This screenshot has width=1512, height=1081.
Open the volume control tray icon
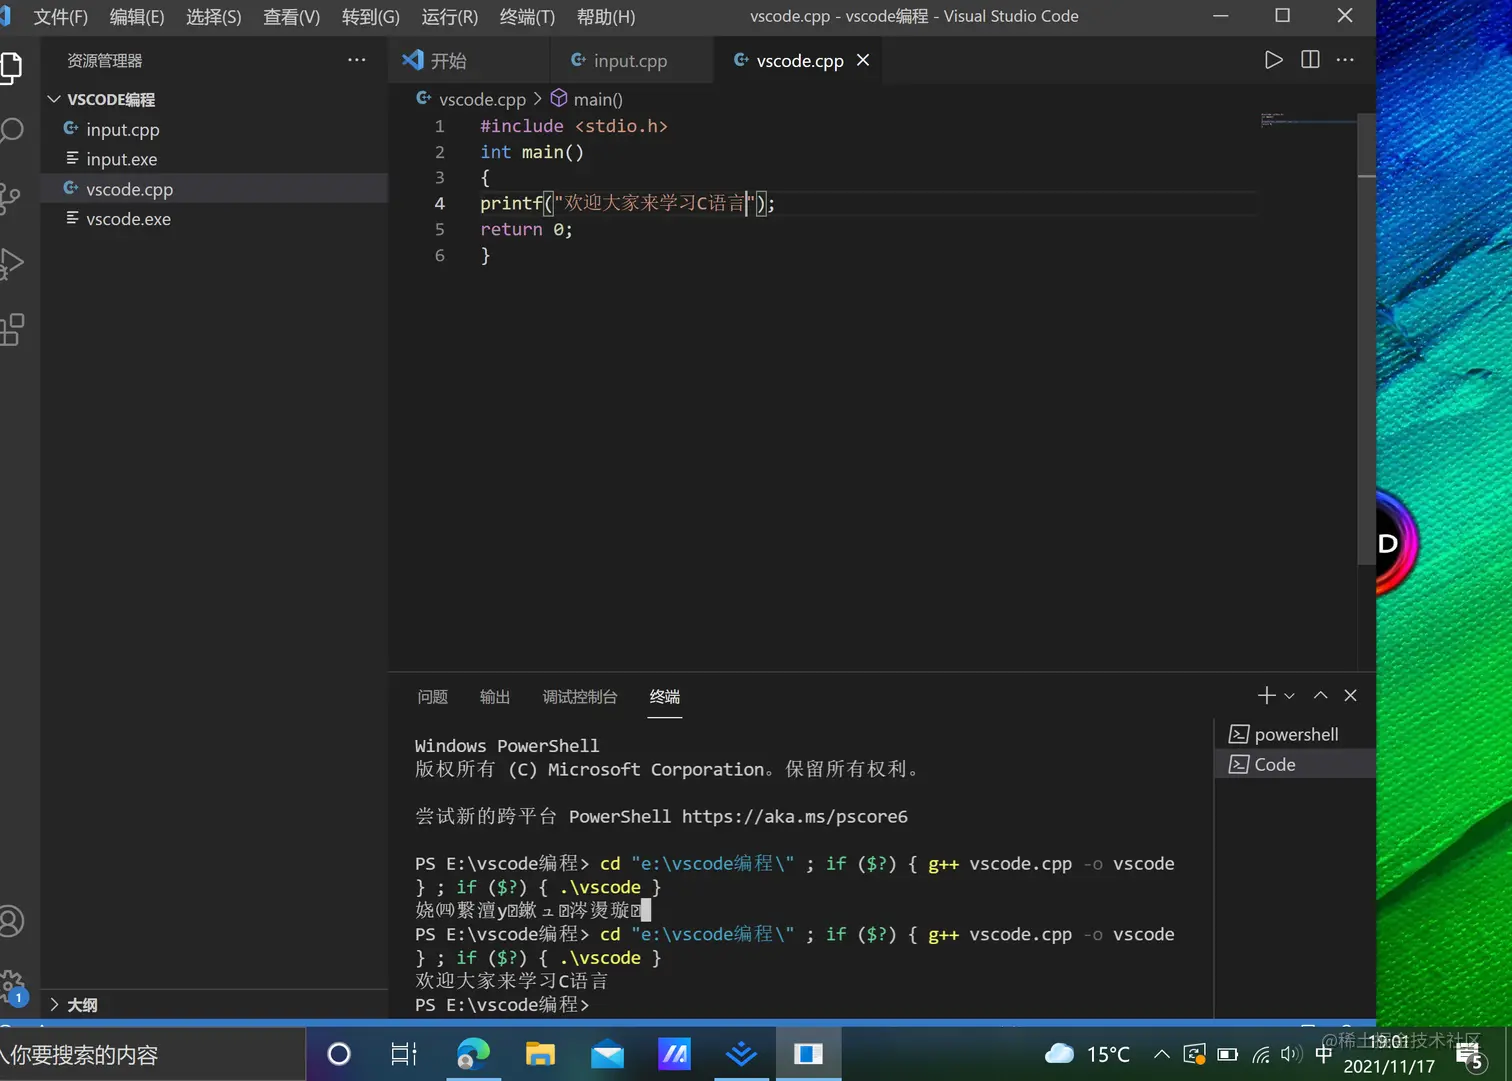click(1292, 1054)
